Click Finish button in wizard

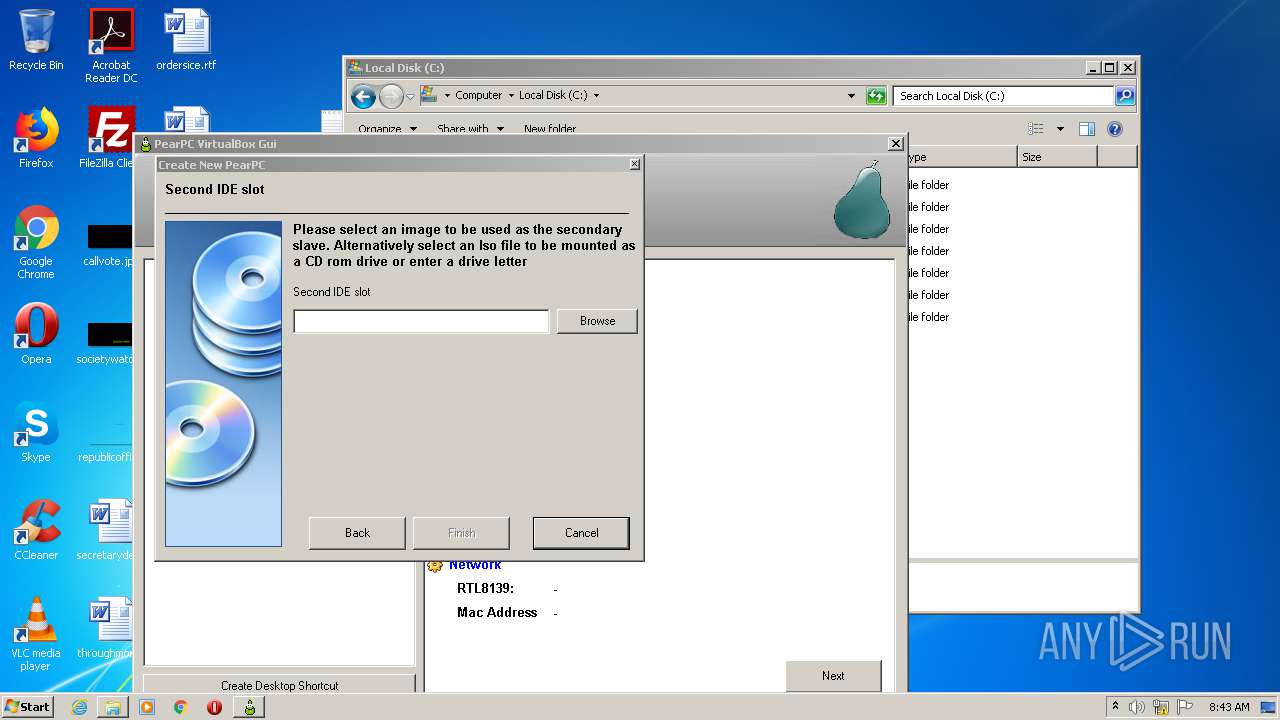pyautogui.click(x=461, y=533)
